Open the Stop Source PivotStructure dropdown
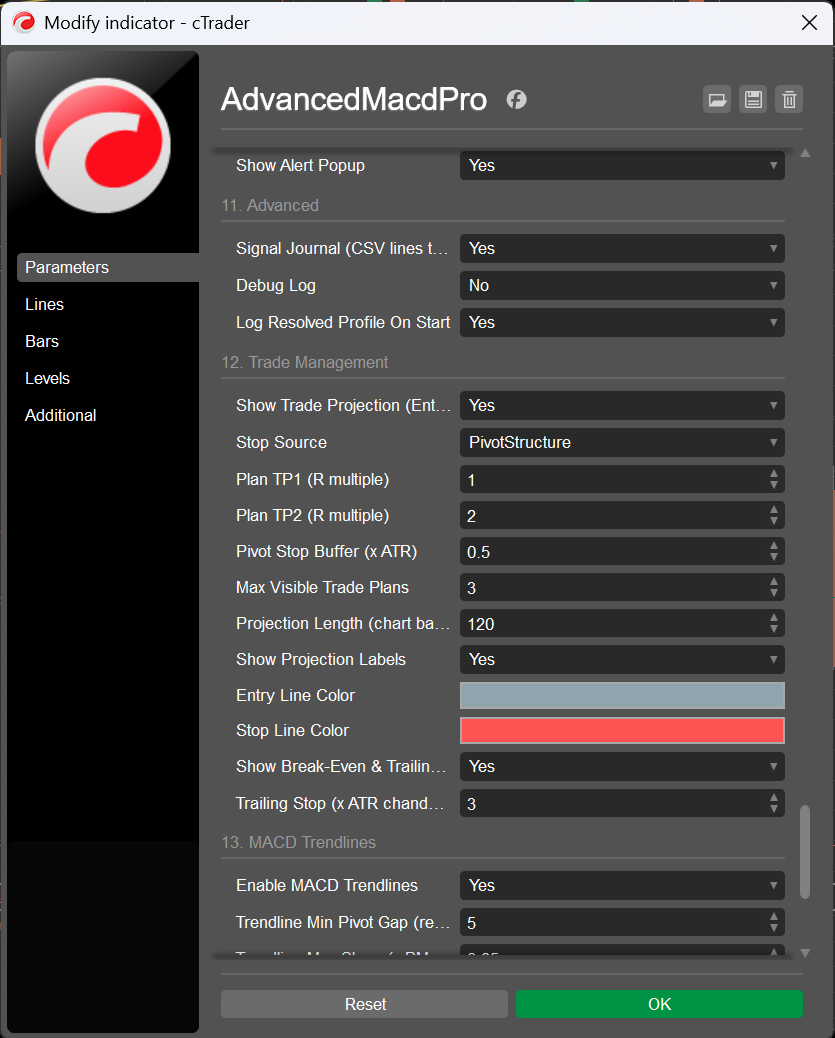The width and height of the screenshot is (835, 1038). tap(622, 443)
